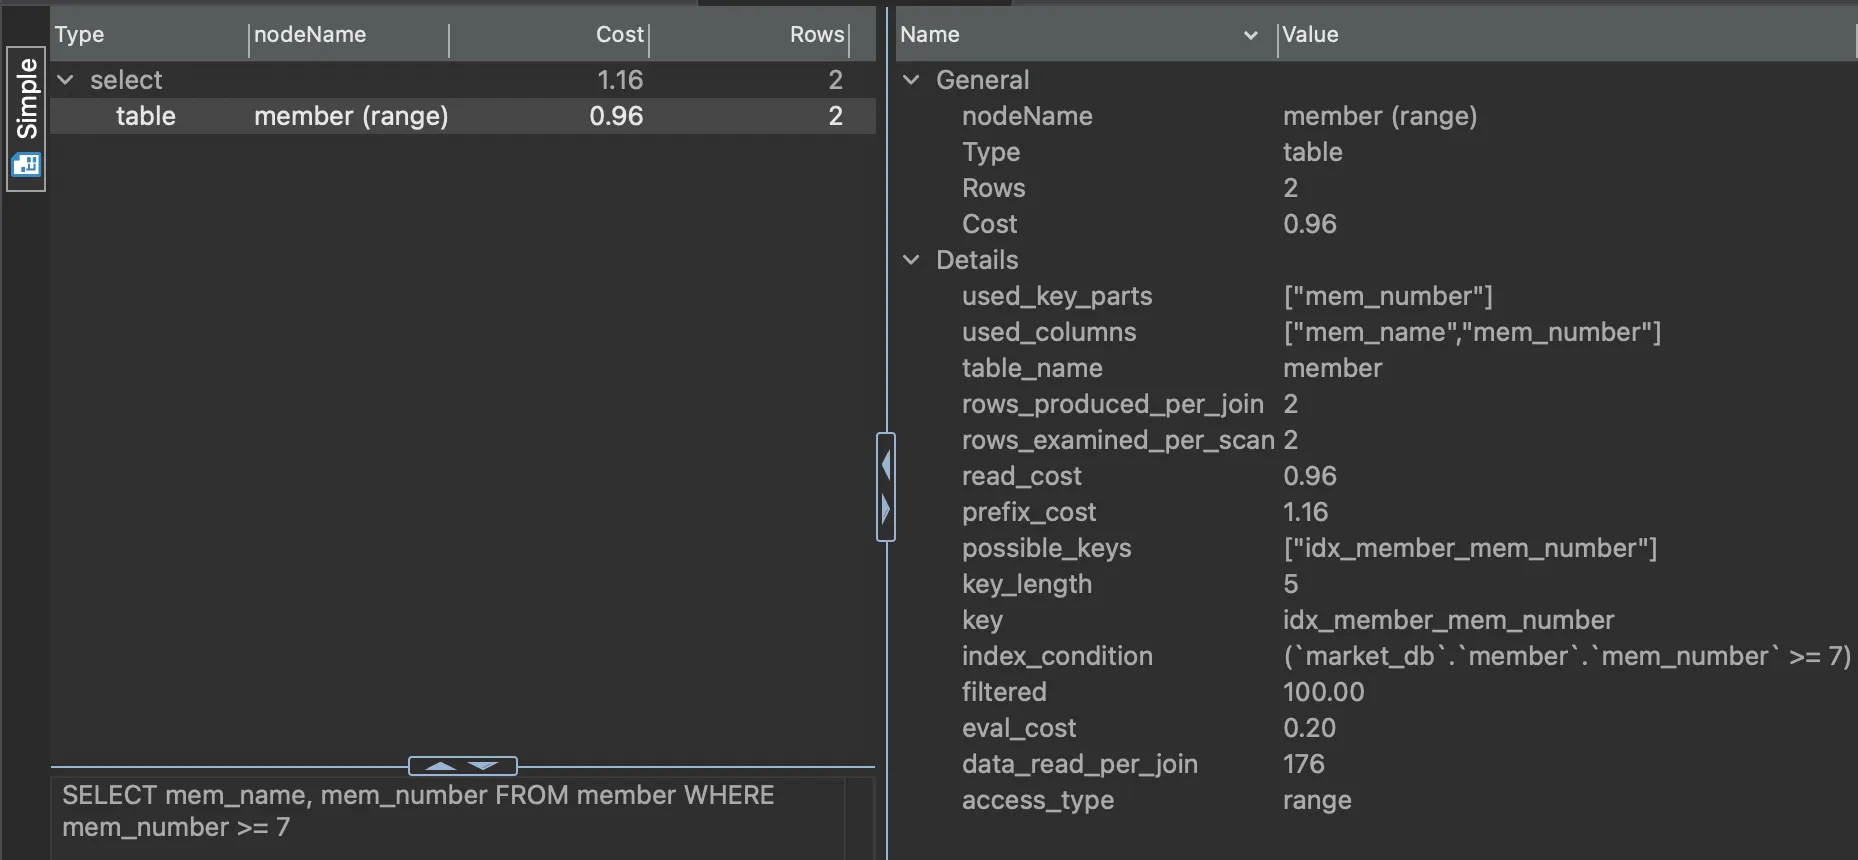This screenshot has width=1858, height=860.
Task: Sort plan tree by Cost column header
Action: [619, 35]
